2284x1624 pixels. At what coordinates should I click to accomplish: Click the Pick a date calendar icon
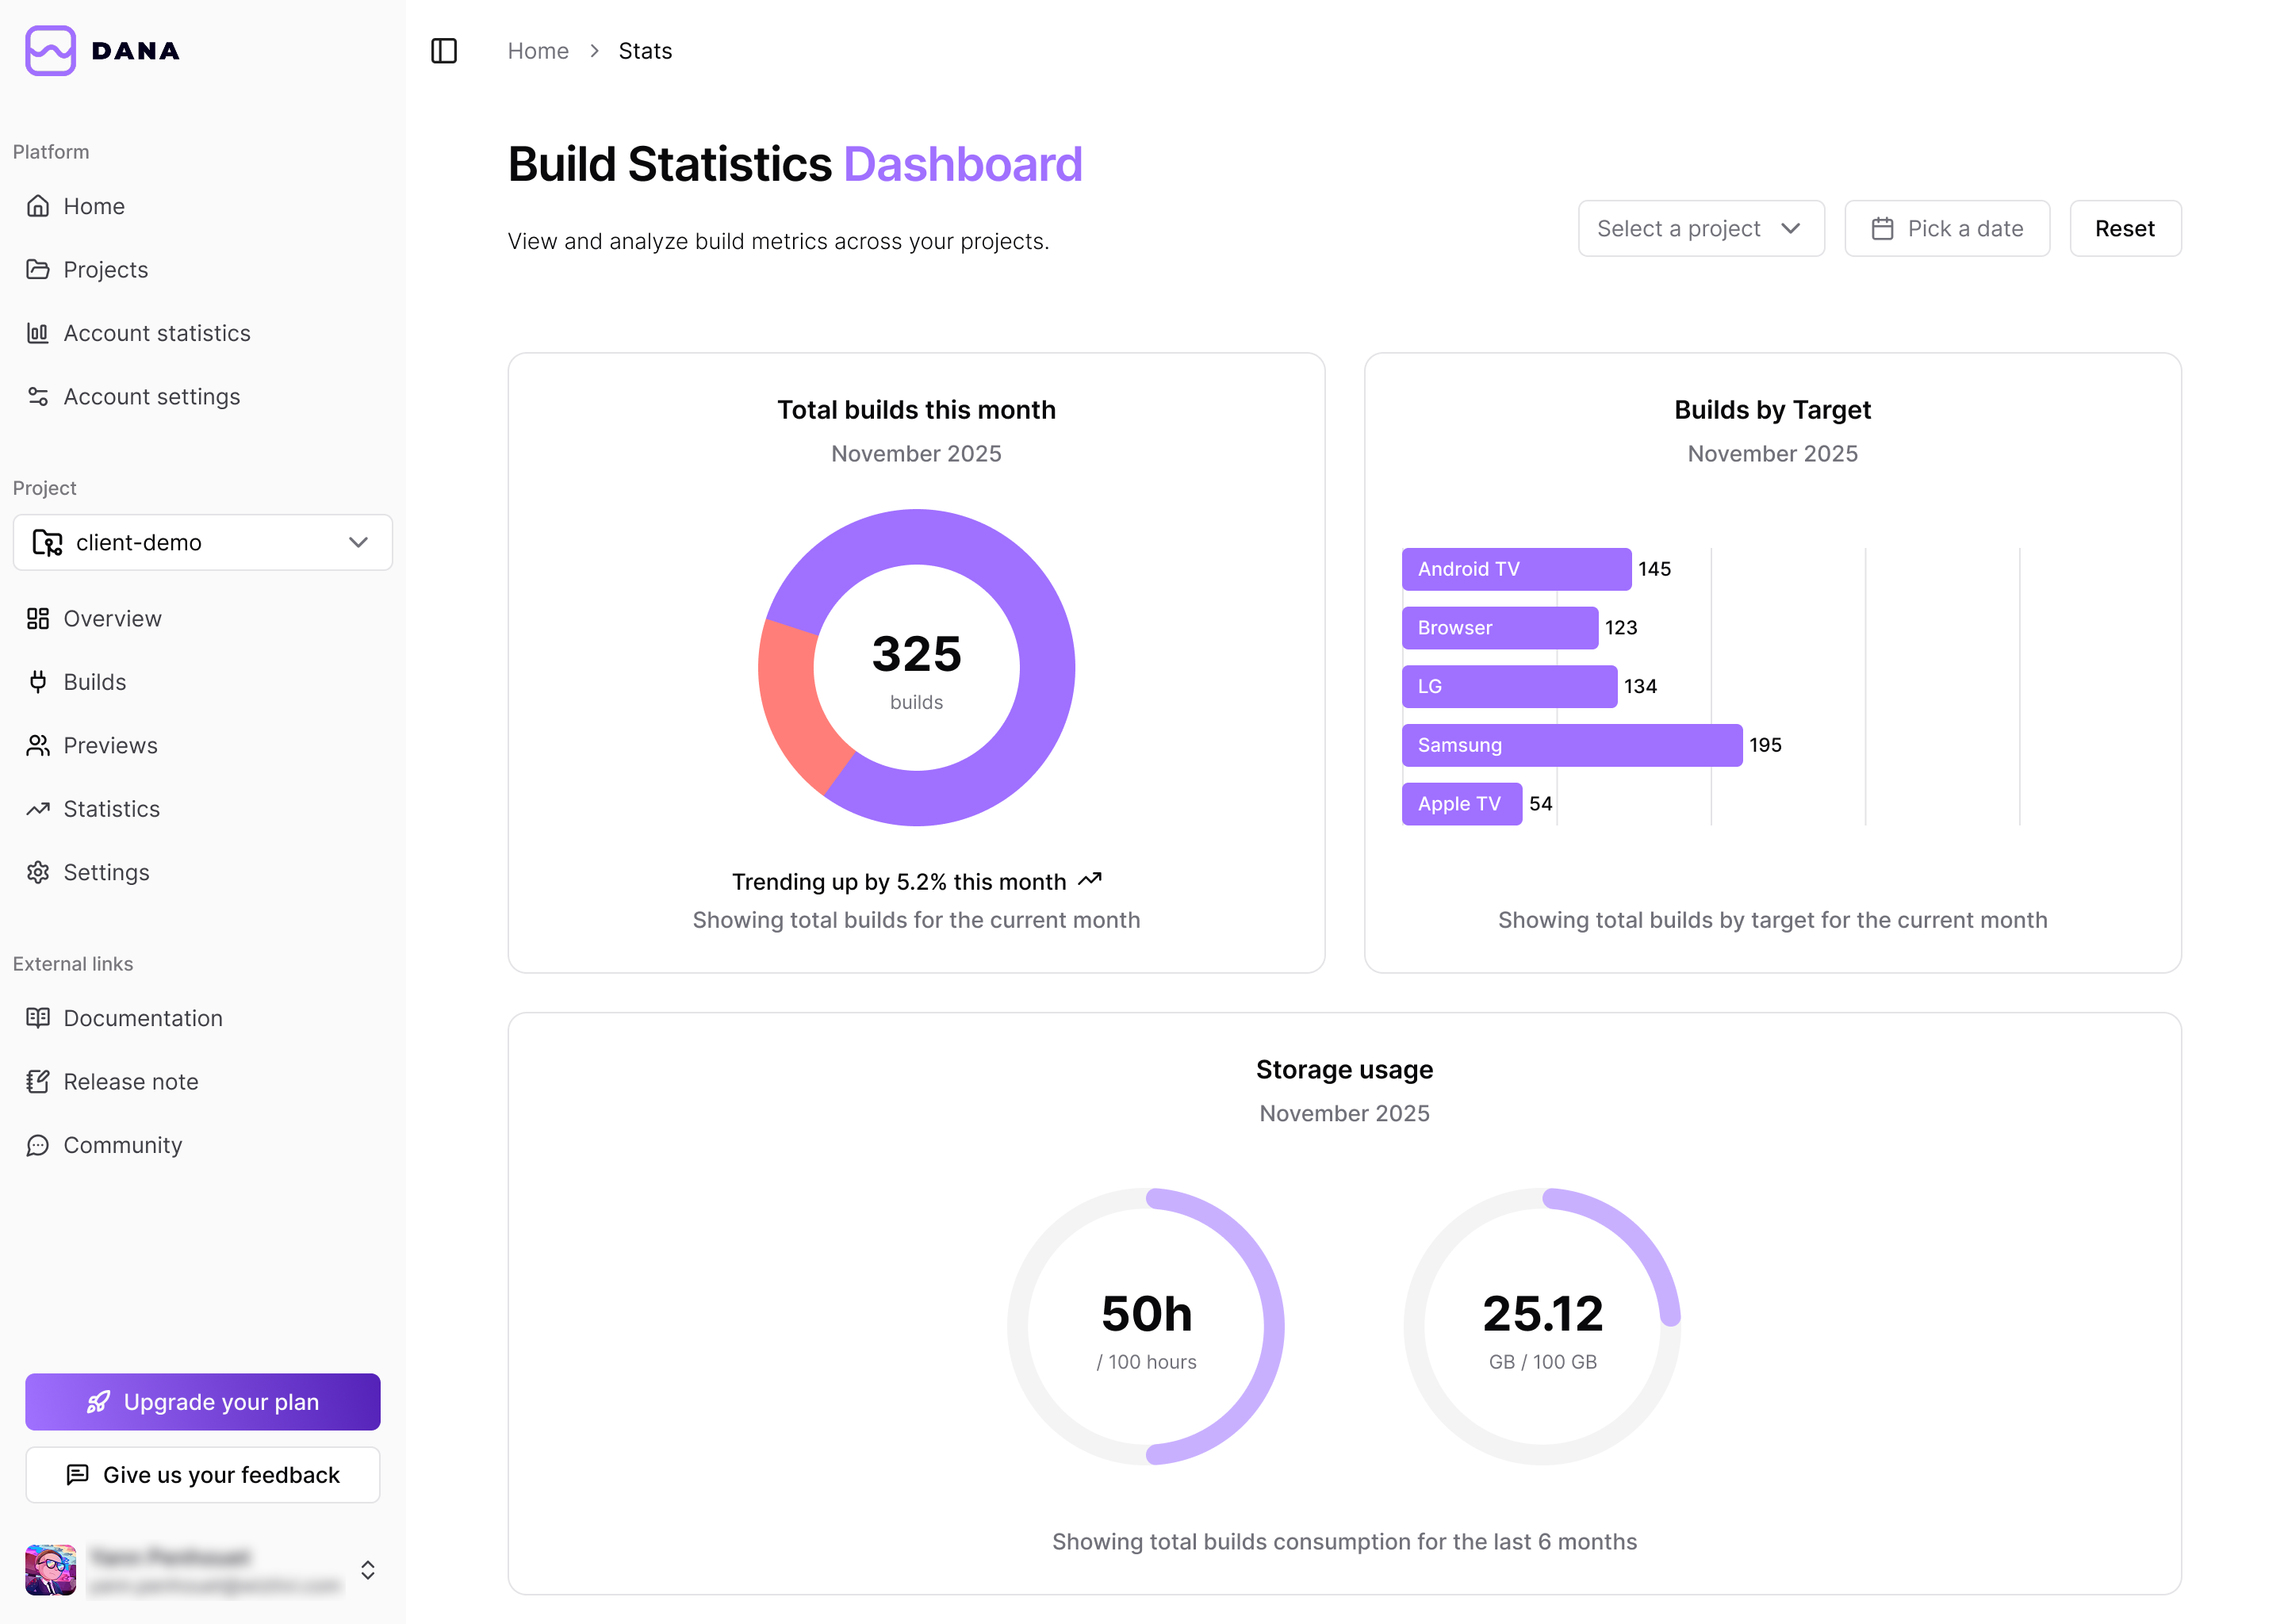tap(1884, 228)
